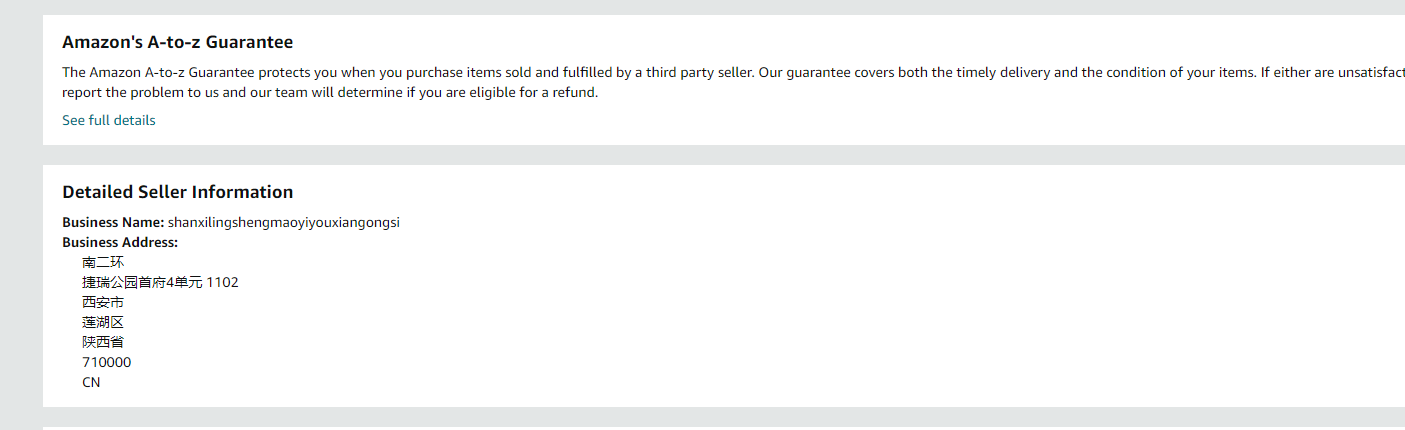This screenshot has height=430, width=1405.
Task: Click the 南二环 street address line
Action: click(x=103, y=262)
